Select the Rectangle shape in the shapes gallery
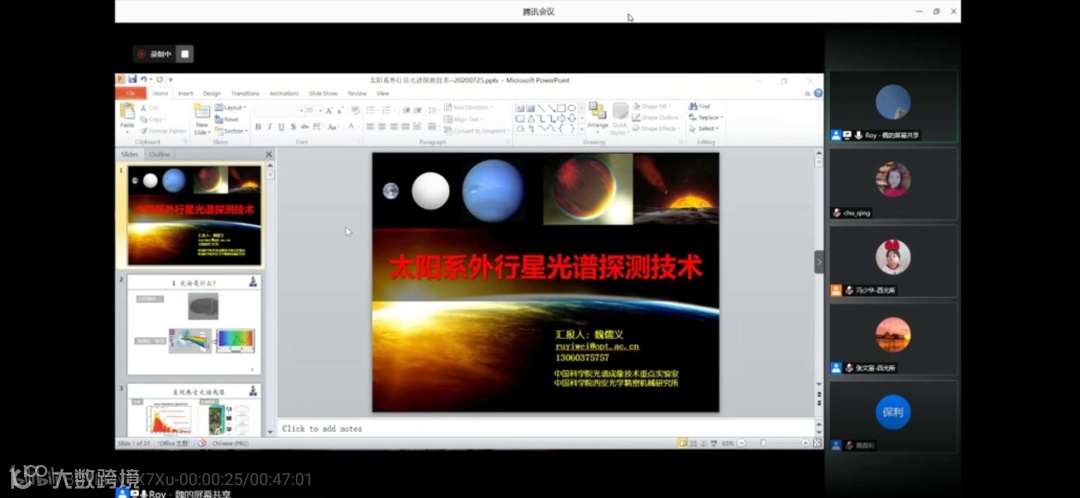1080x498 pixels. pyautogui.click(x=561, y=108)
